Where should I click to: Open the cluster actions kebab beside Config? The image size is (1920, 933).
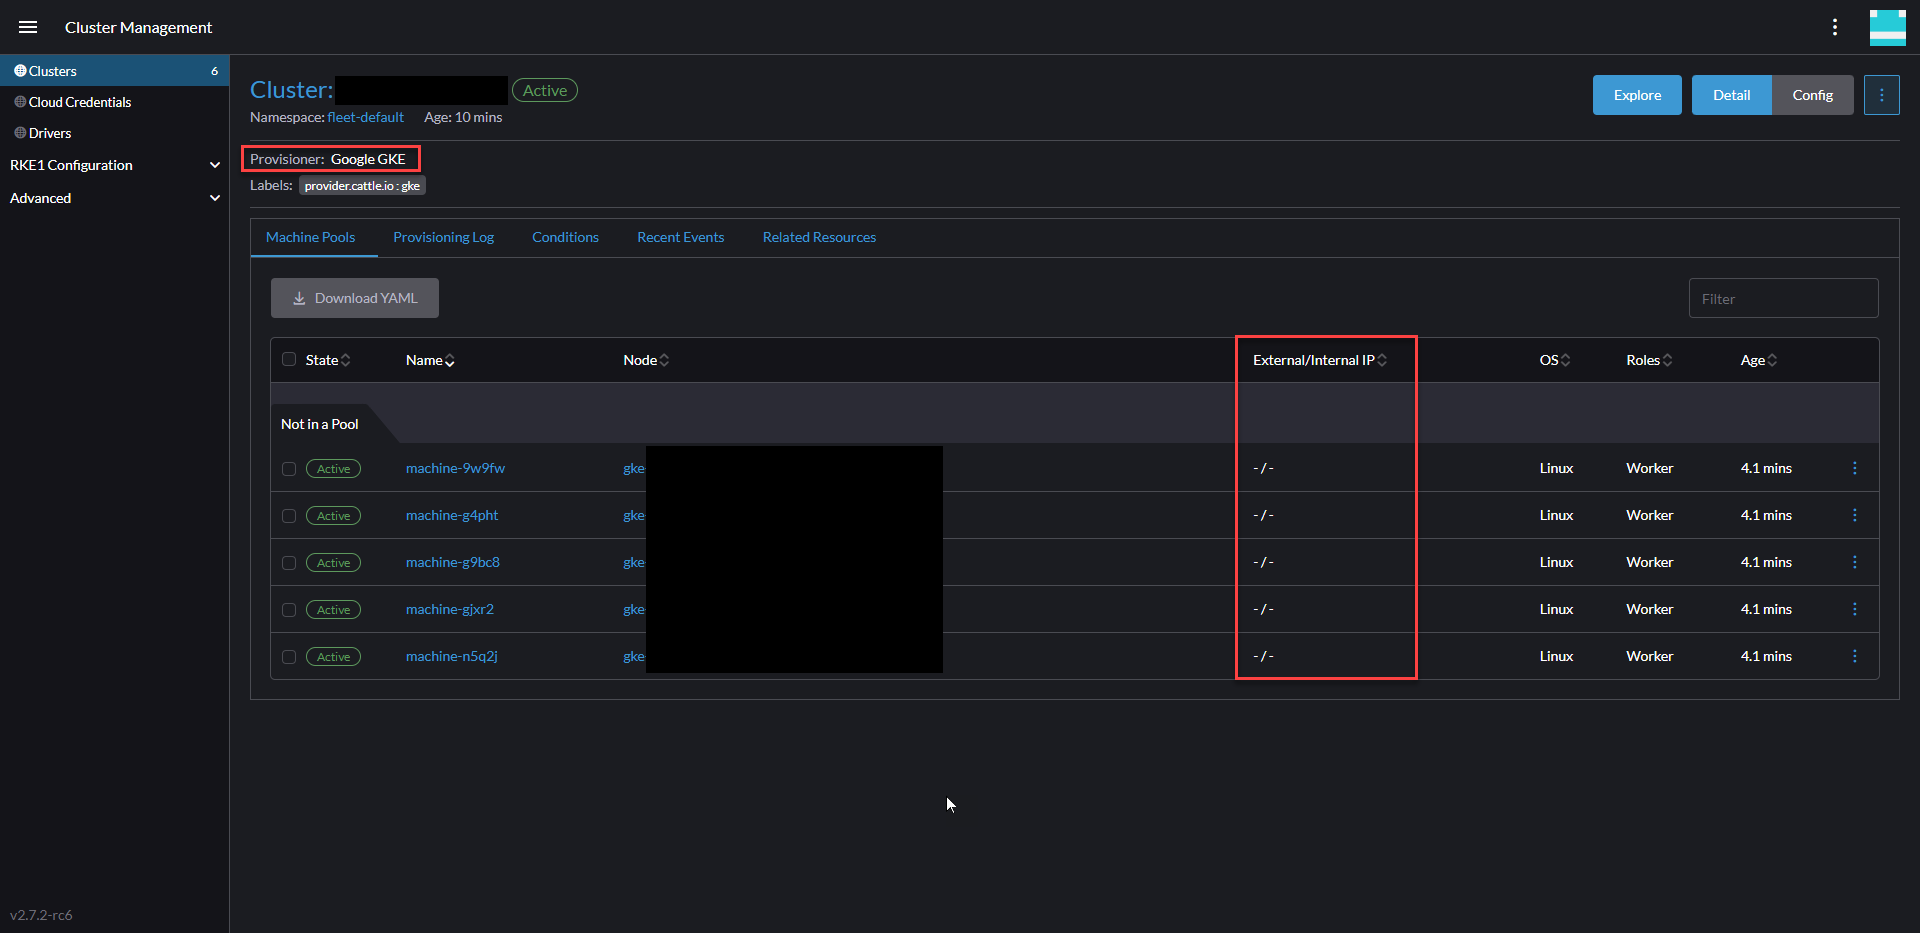coord(1882,94)
